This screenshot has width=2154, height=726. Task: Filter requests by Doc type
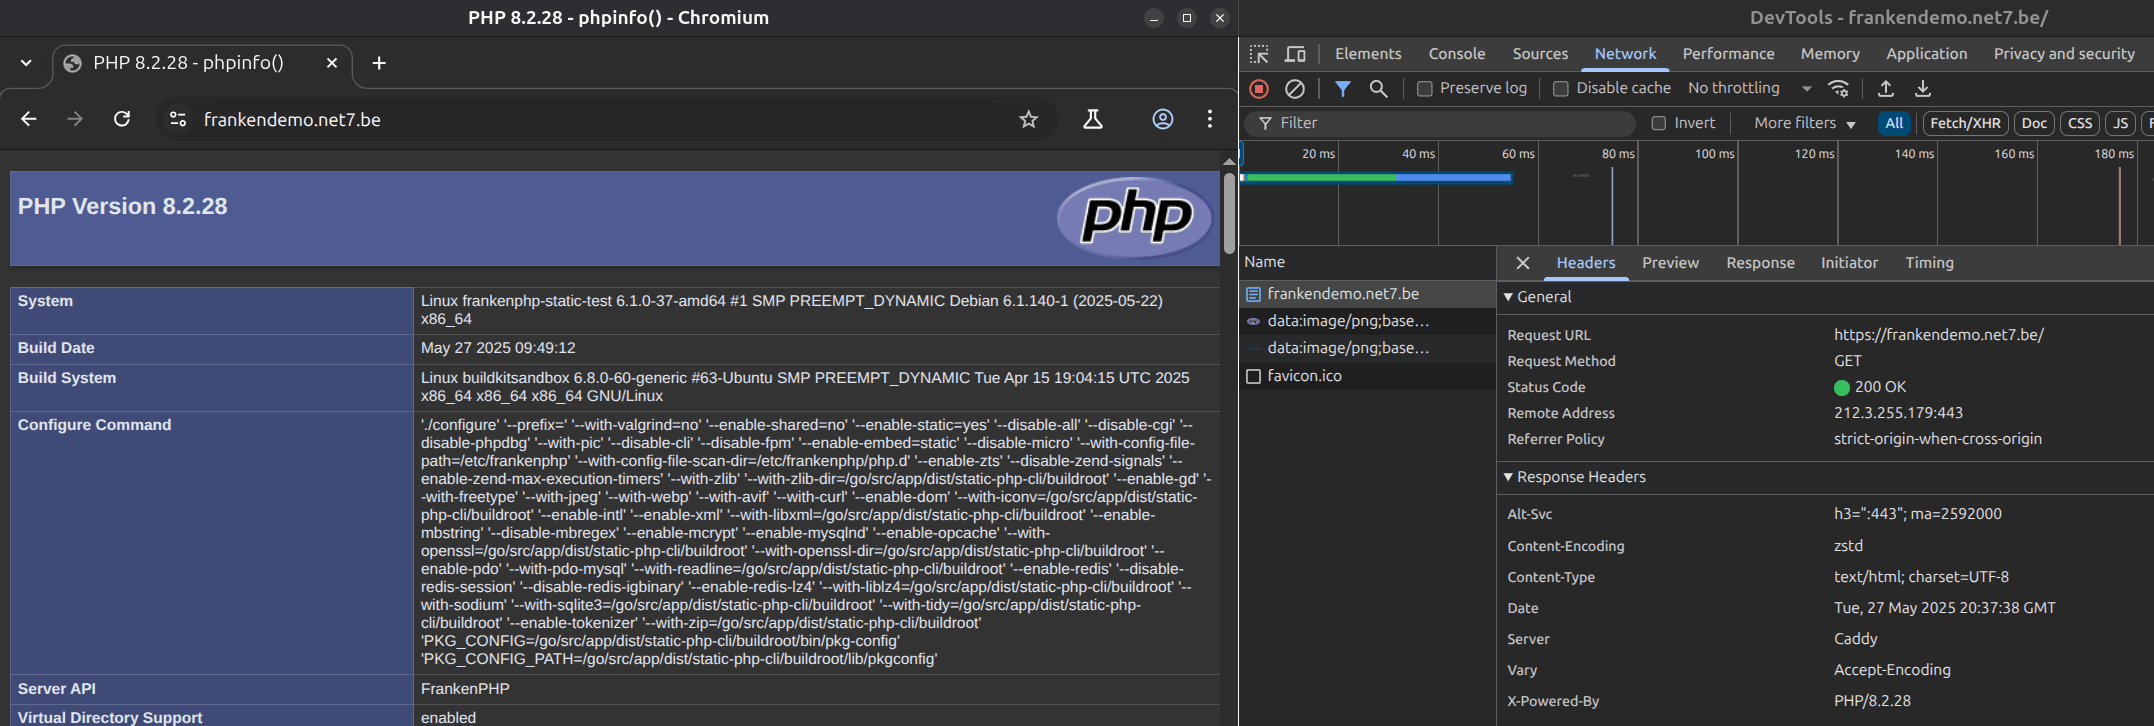coord(2034,123)
